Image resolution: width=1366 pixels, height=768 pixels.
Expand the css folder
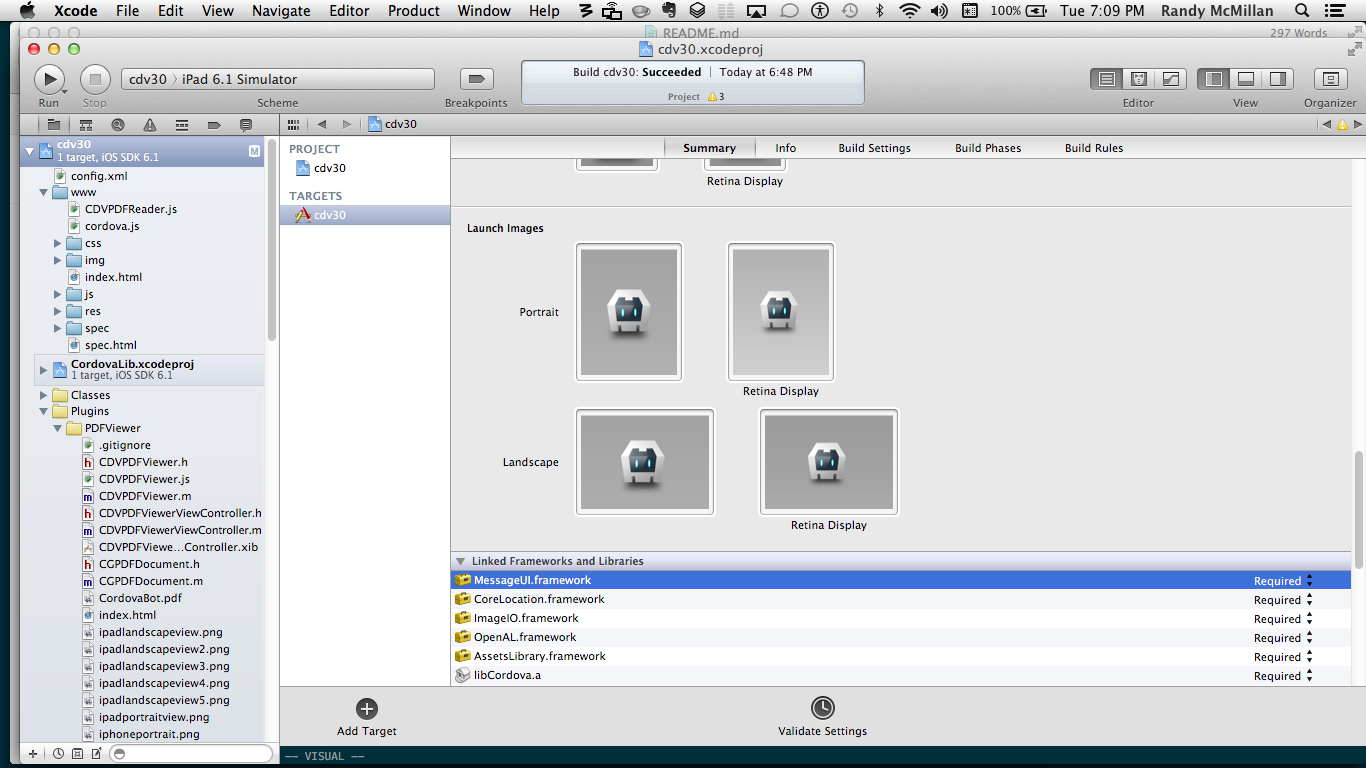pyautogui.click(x=58, y=243)
